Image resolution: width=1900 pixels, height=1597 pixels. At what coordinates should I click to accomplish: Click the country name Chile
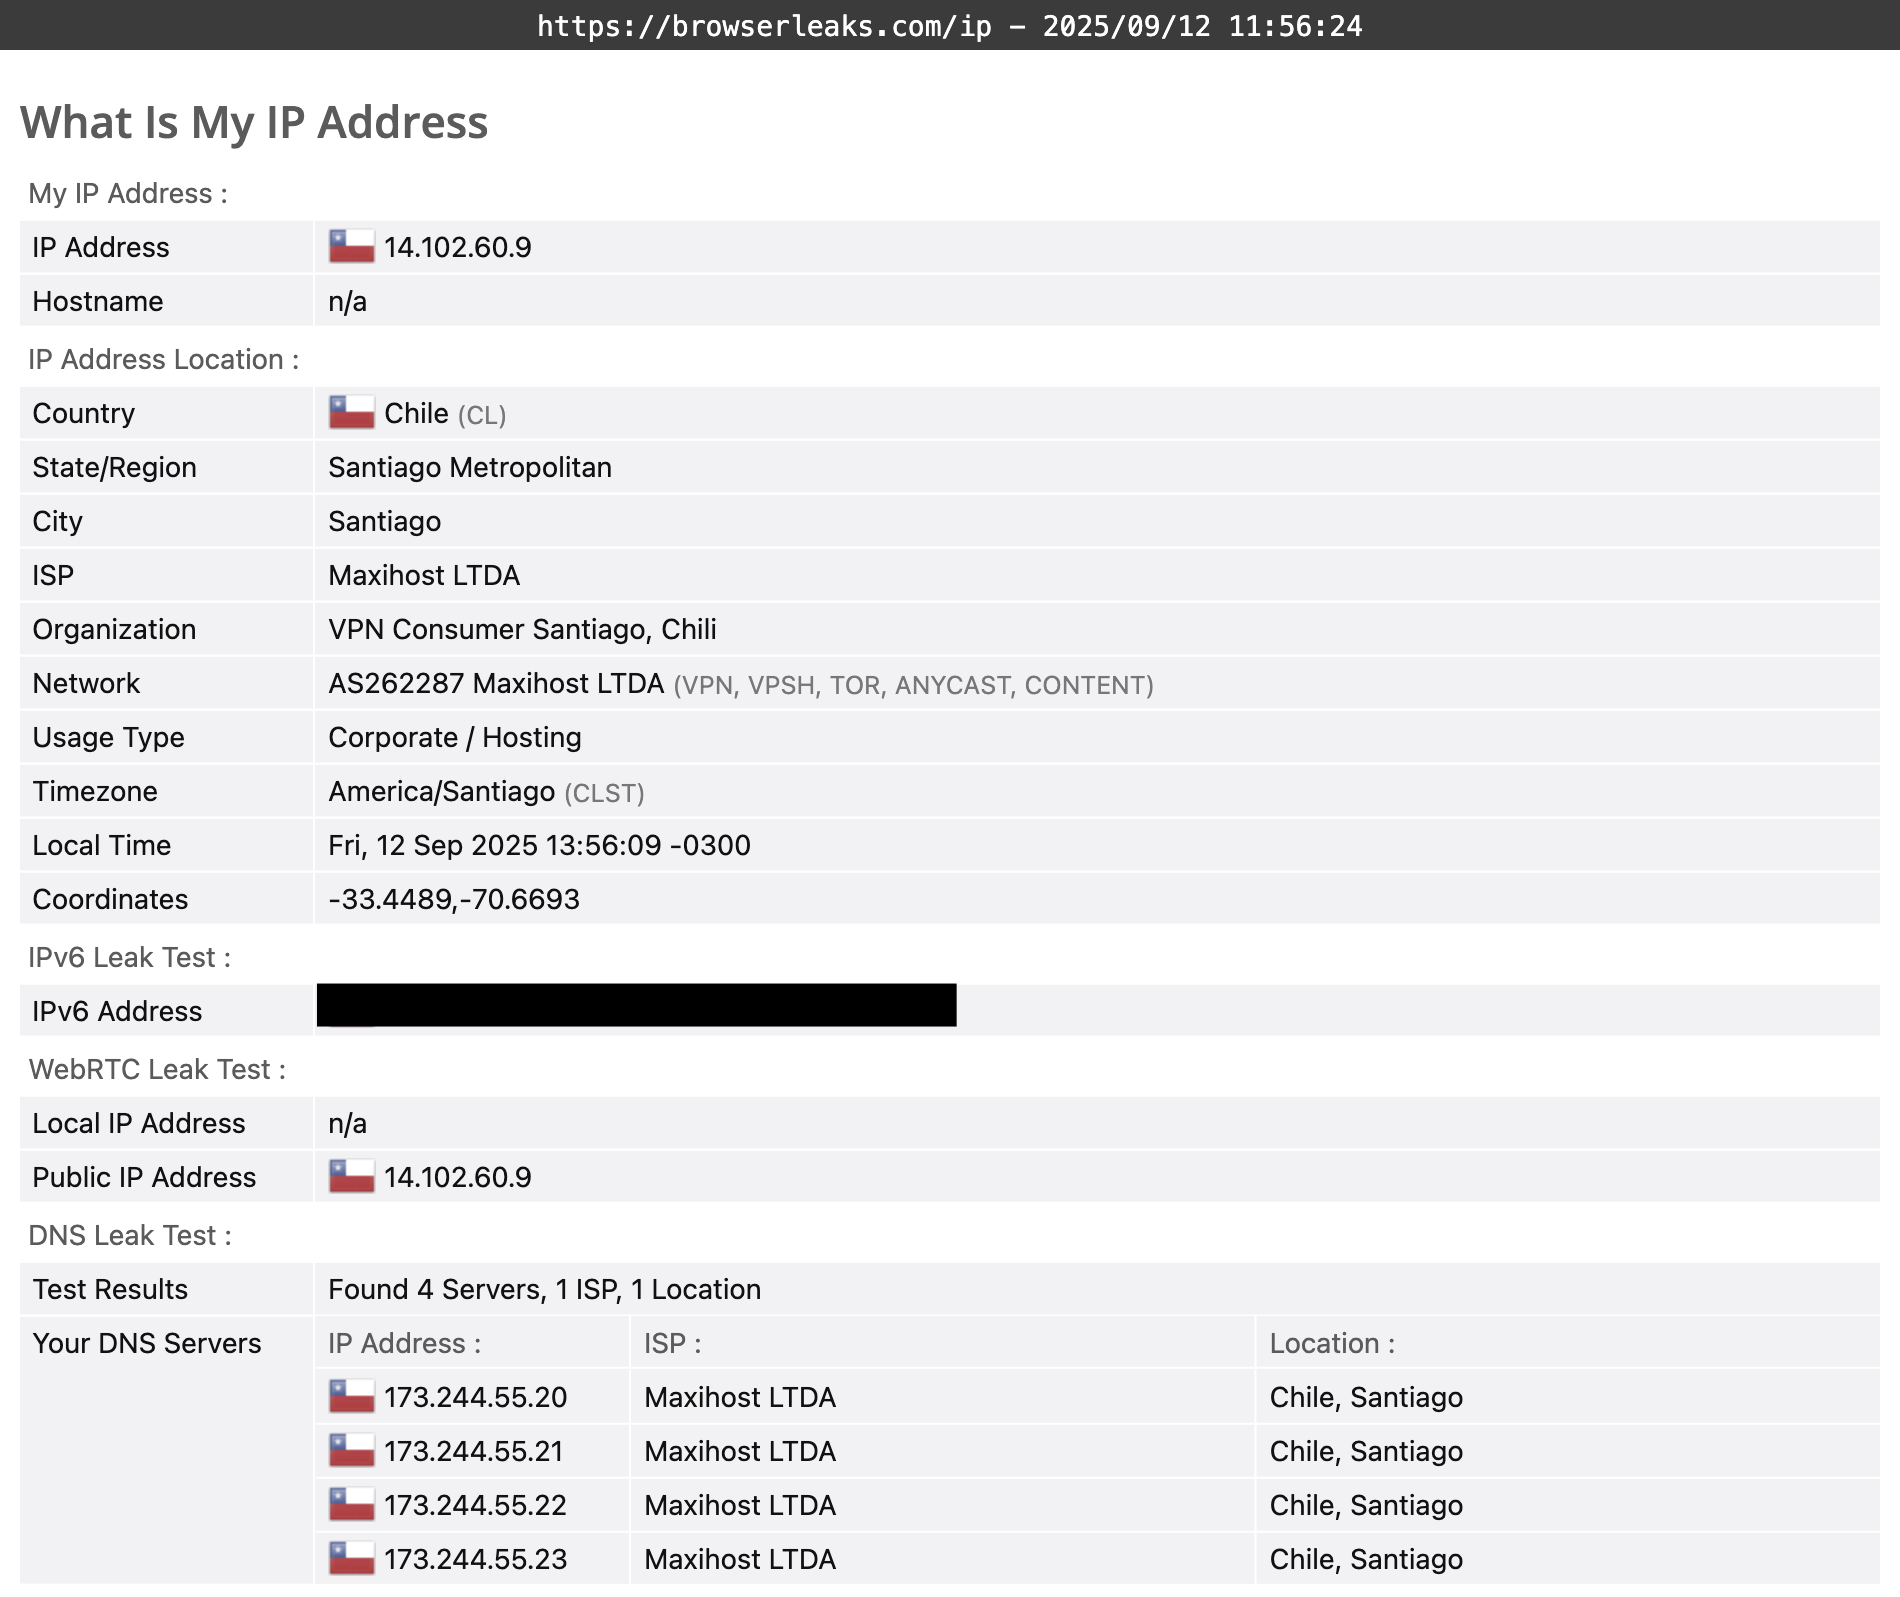click(x=416, y=413)
